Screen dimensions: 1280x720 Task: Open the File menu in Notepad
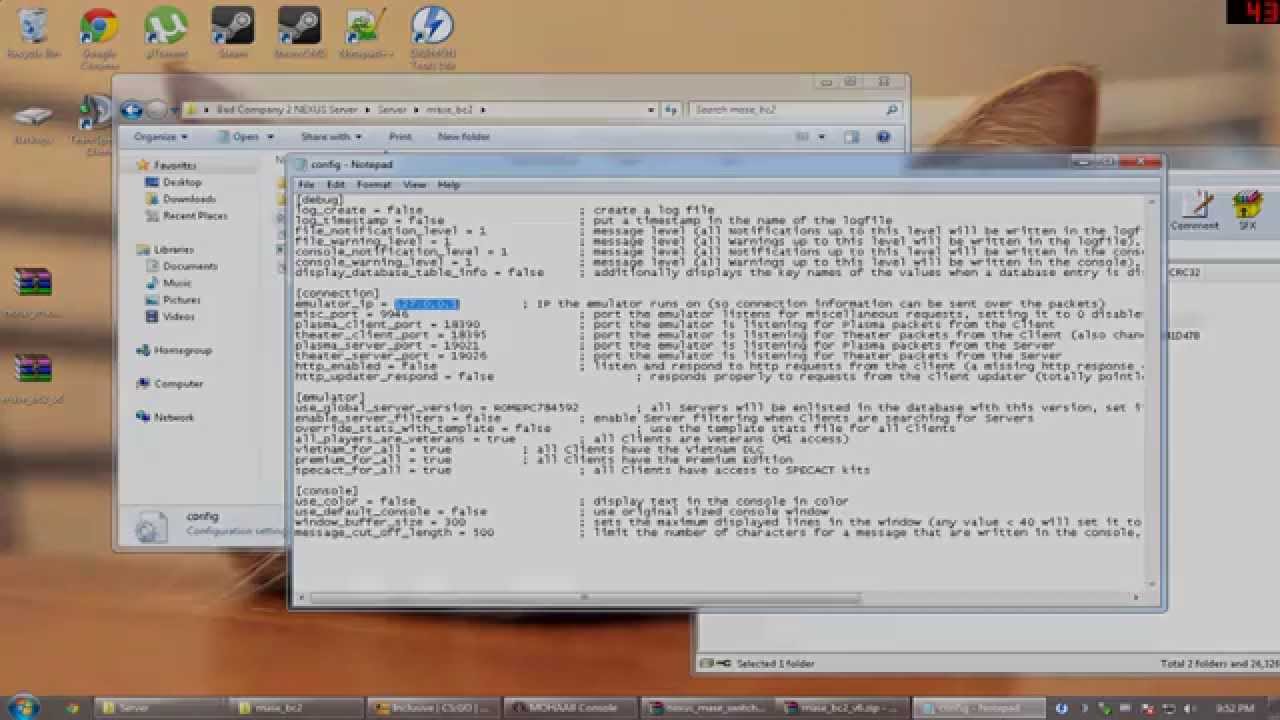pos(306,185)
